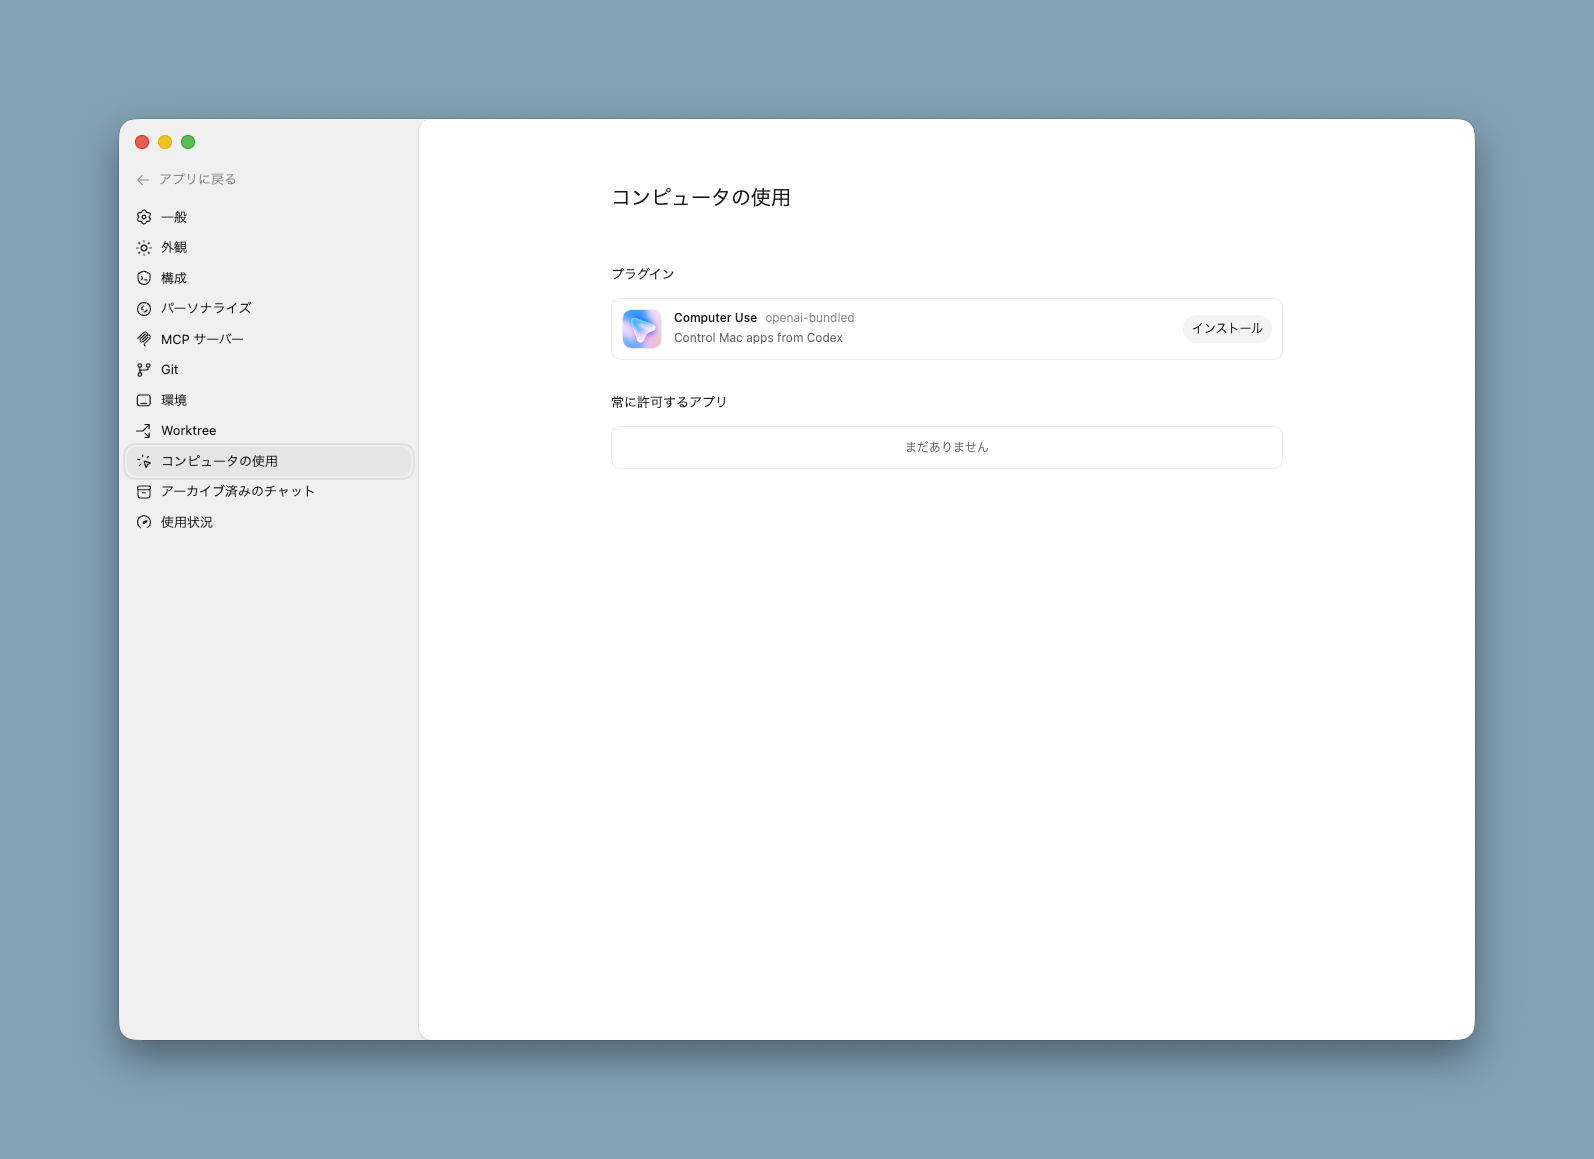Click the Worktree arrow icon
Viewport: 1594px width, 1159px height.
[x=144, y=431]
